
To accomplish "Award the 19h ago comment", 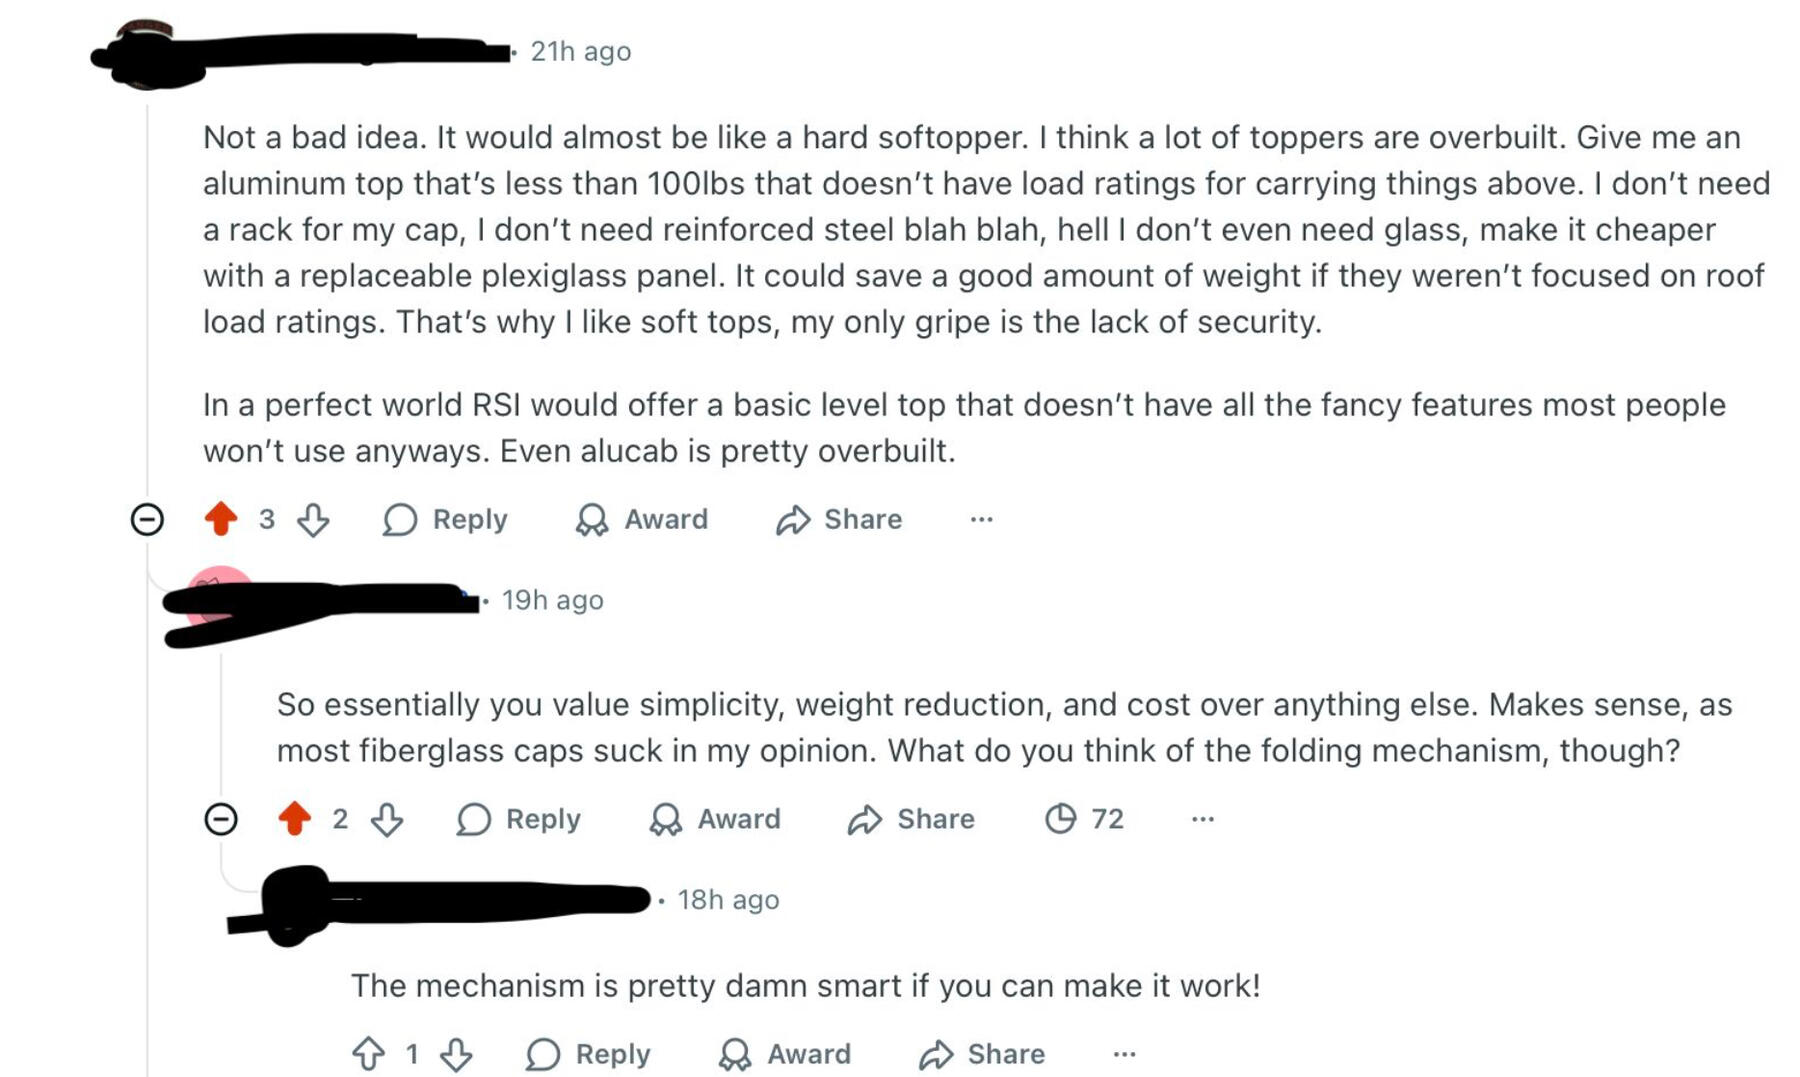I will coord(715,819).
